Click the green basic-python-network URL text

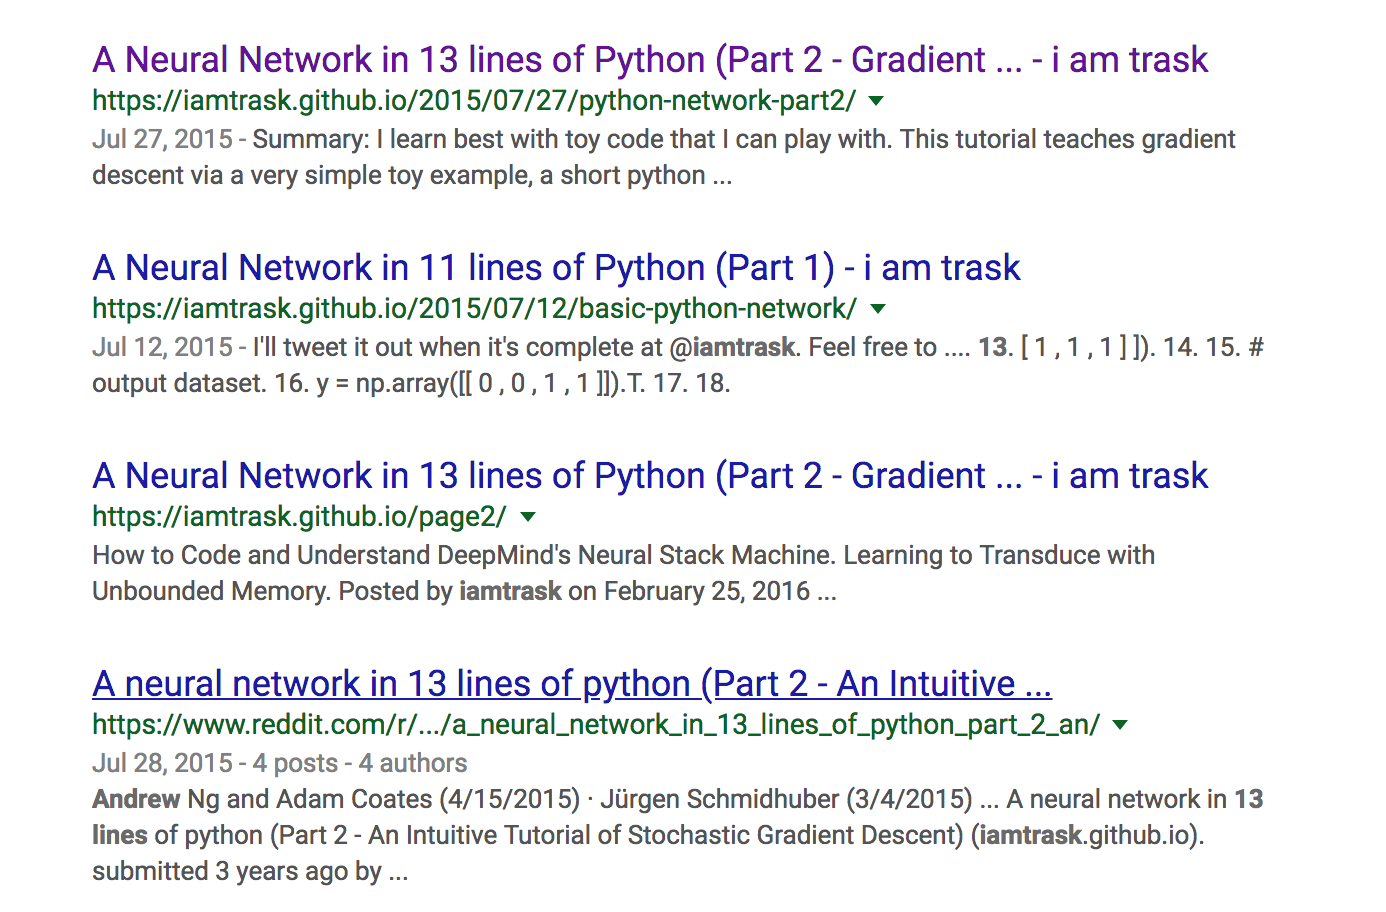473,309
